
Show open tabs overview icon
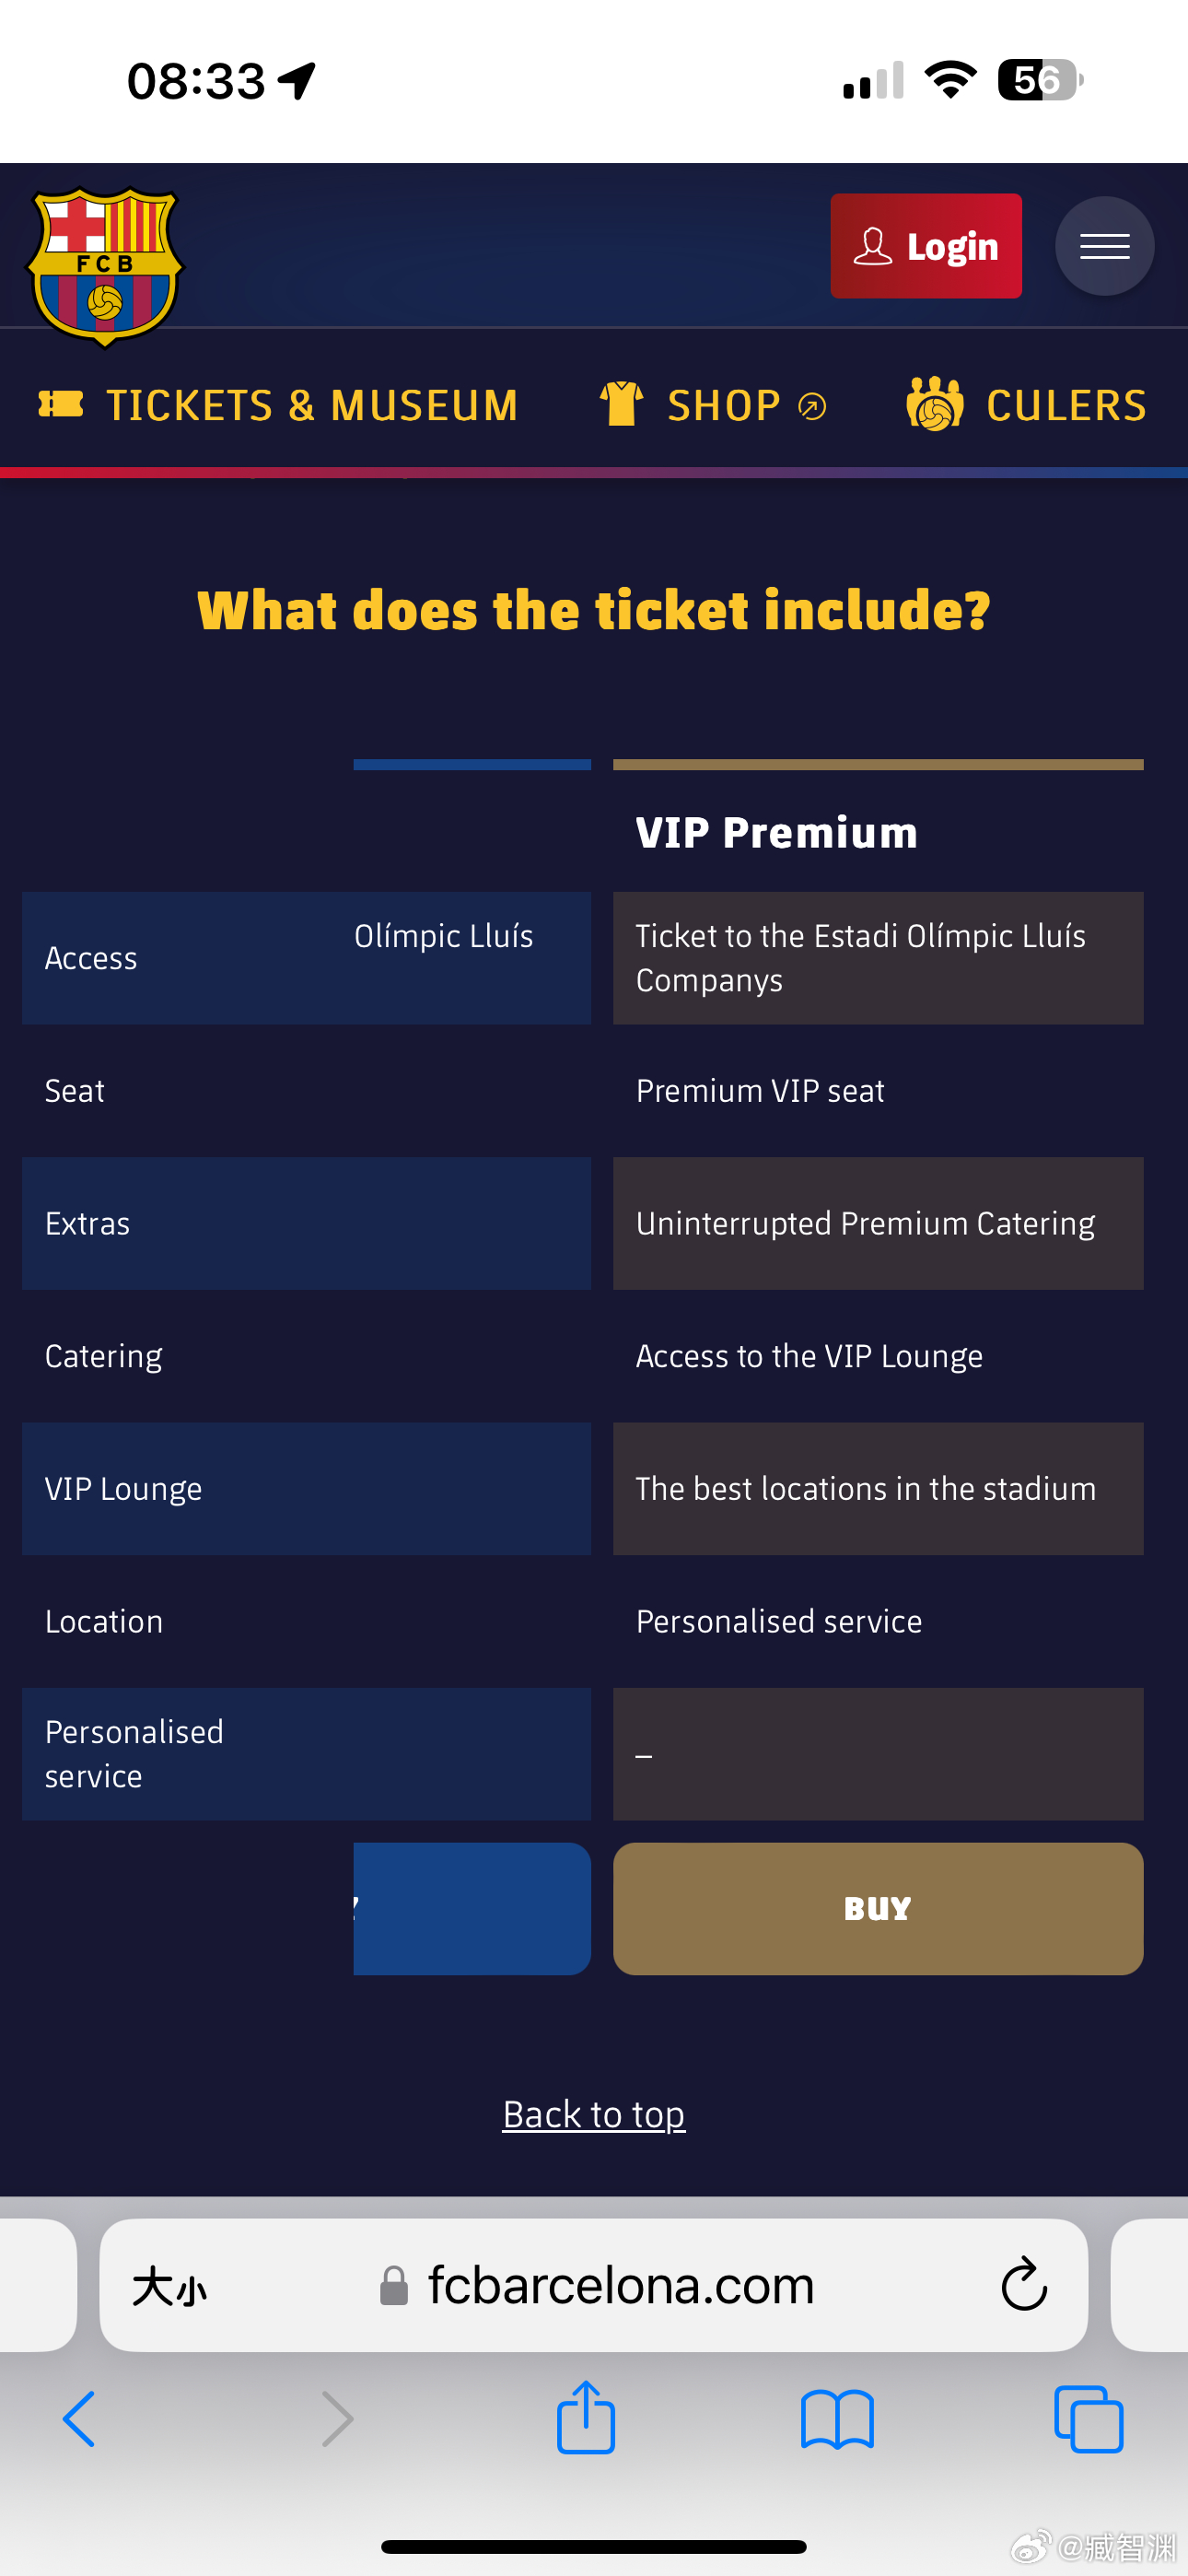click(x=1088, y=2419)
